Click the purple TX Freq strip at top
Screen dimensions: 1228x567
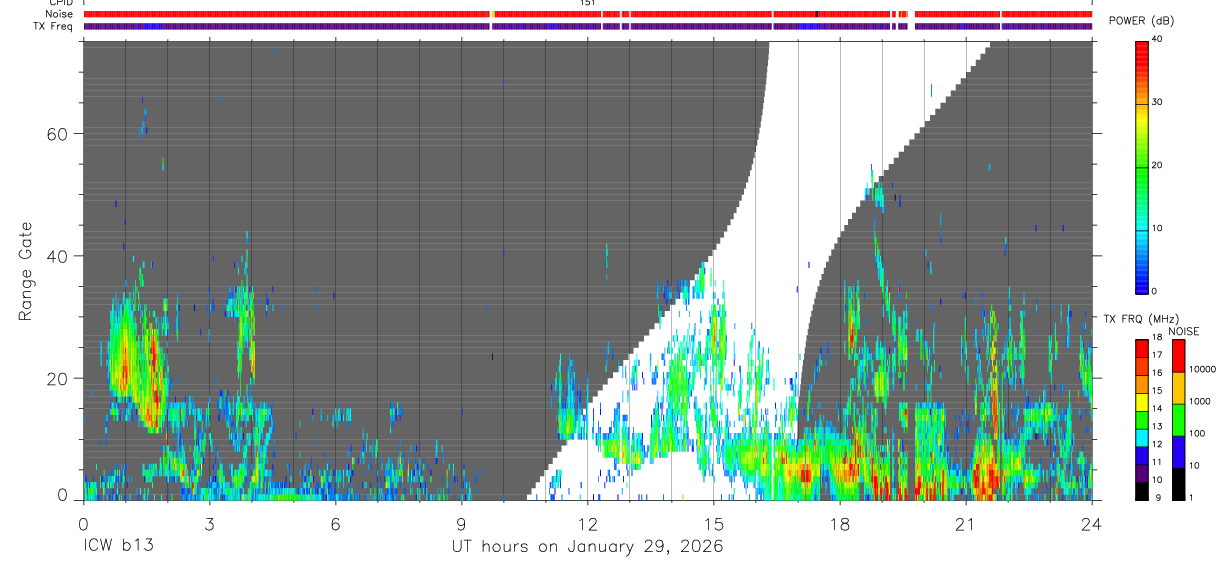point(587,26)
